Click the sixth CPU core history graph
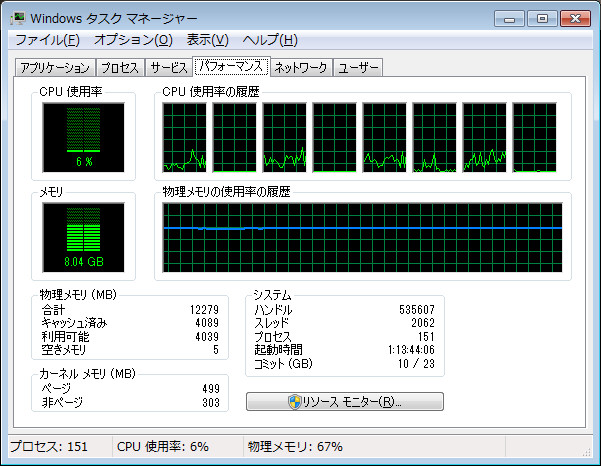 pos(435,137)
